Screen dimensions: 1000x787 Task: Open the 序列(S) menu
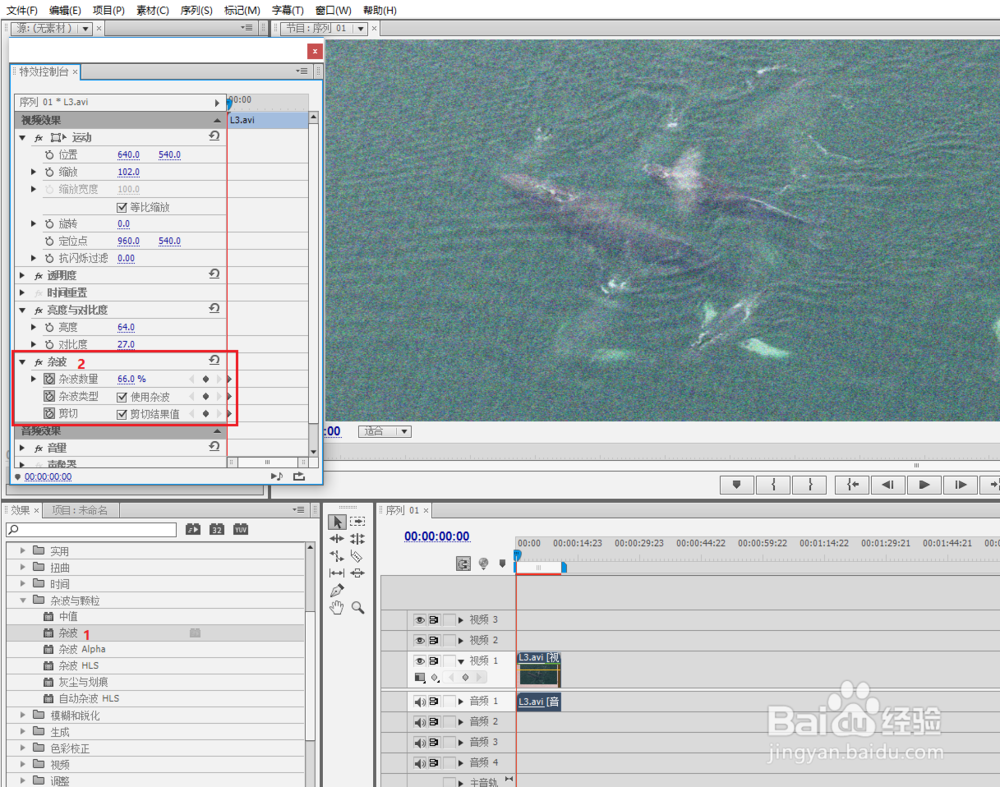click(196, 10)
